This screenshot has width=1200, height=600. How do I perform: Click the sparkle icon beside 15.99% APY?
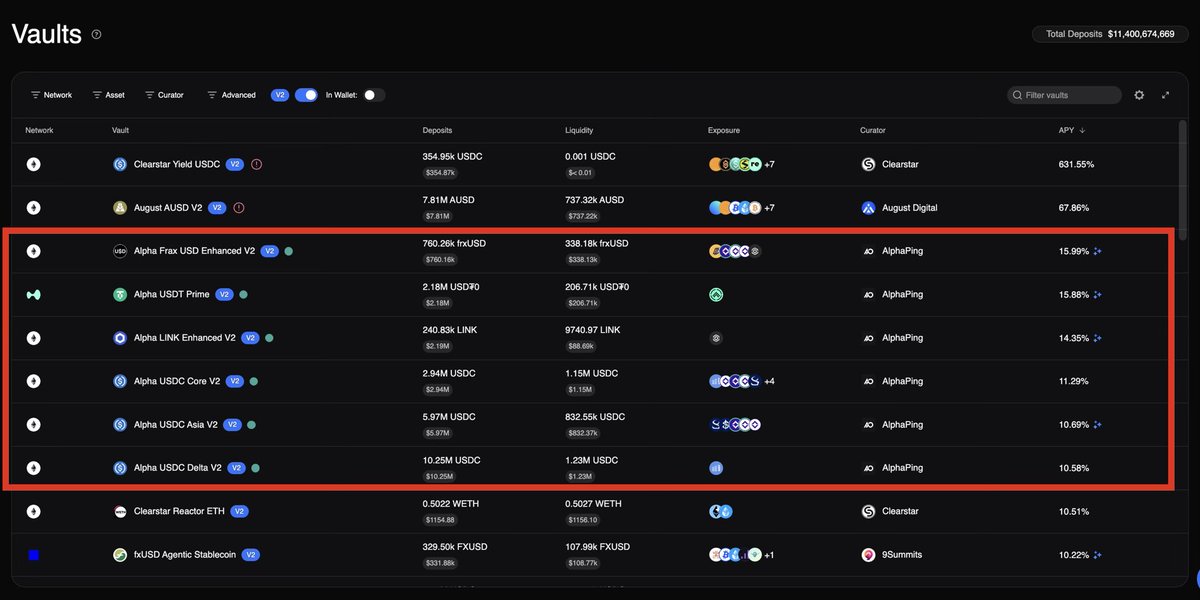click(x=1097, y=251)
